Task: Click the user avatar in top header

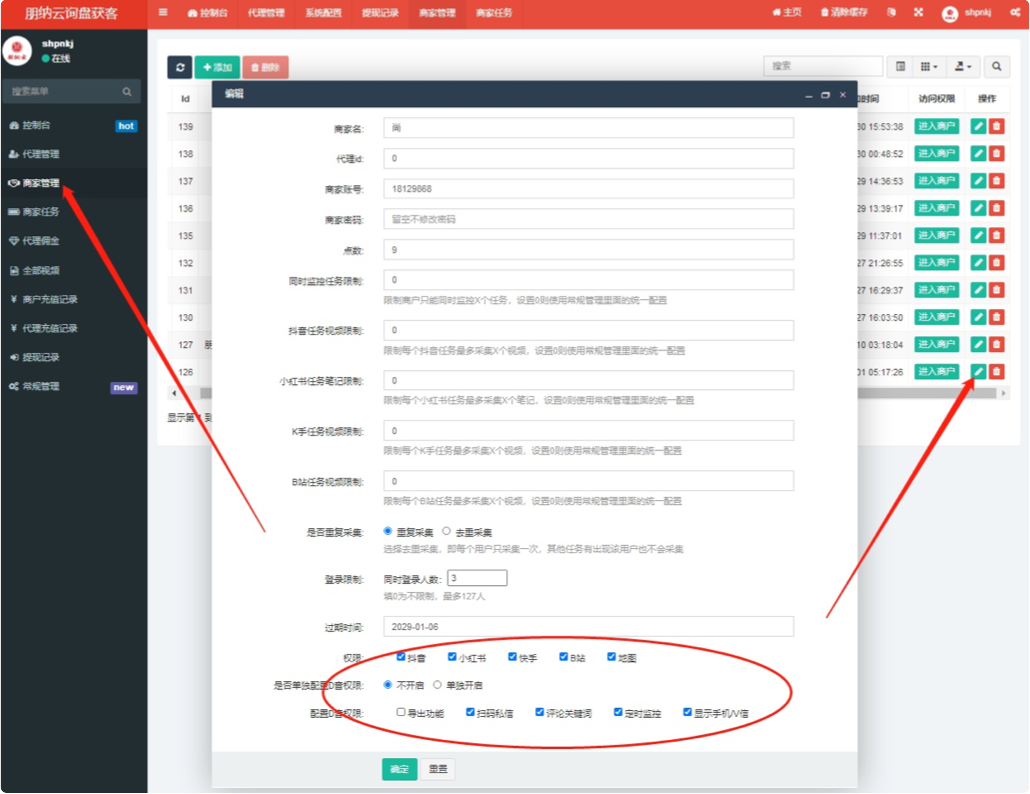Action: (x=950, y=13)
